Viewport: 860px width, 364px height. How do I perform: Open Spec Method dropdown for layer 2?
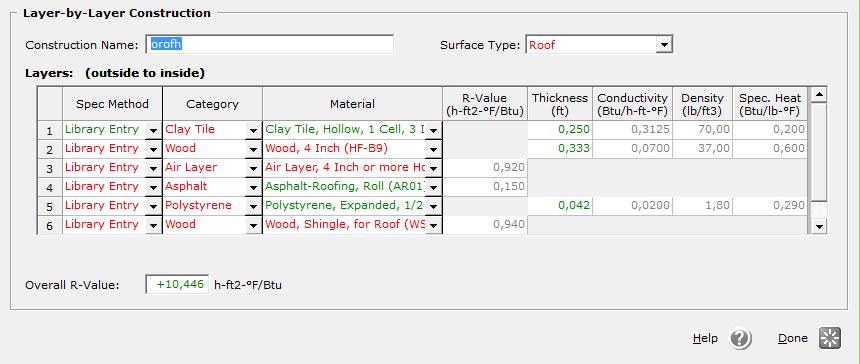click(x=153, y=149)
